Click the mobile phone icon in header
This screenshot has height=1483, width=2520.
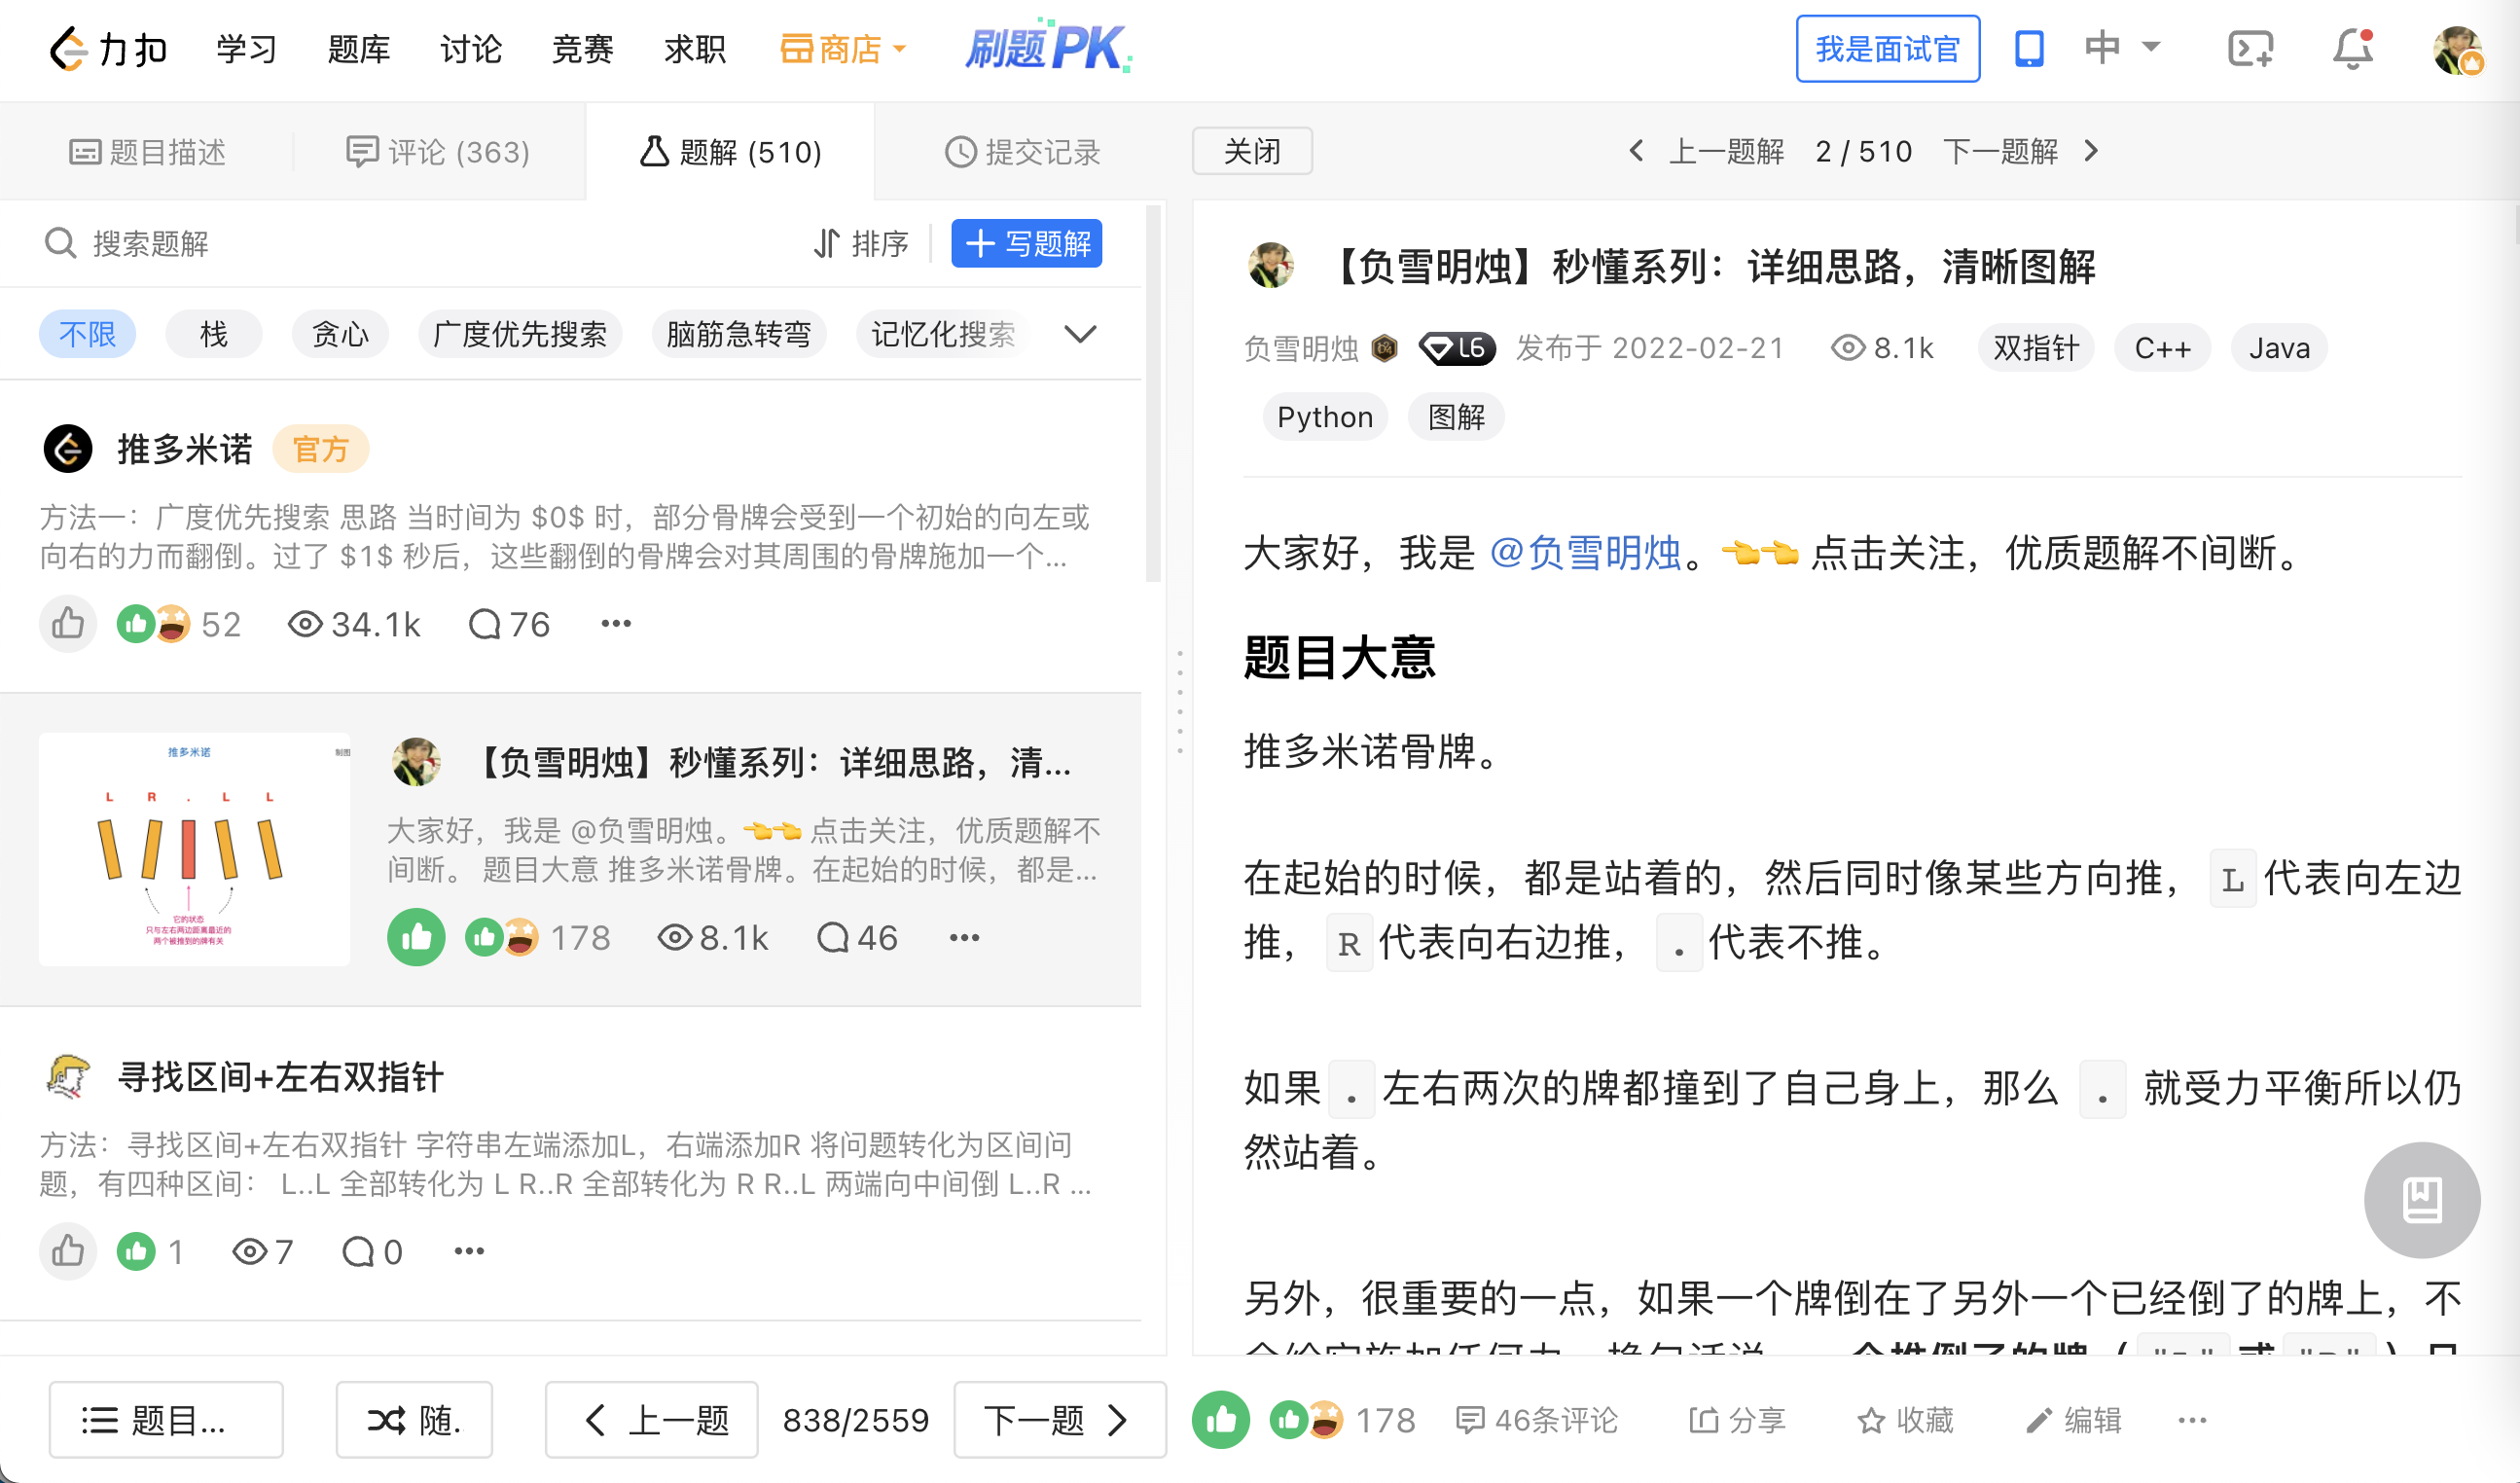click(2028, 49)
